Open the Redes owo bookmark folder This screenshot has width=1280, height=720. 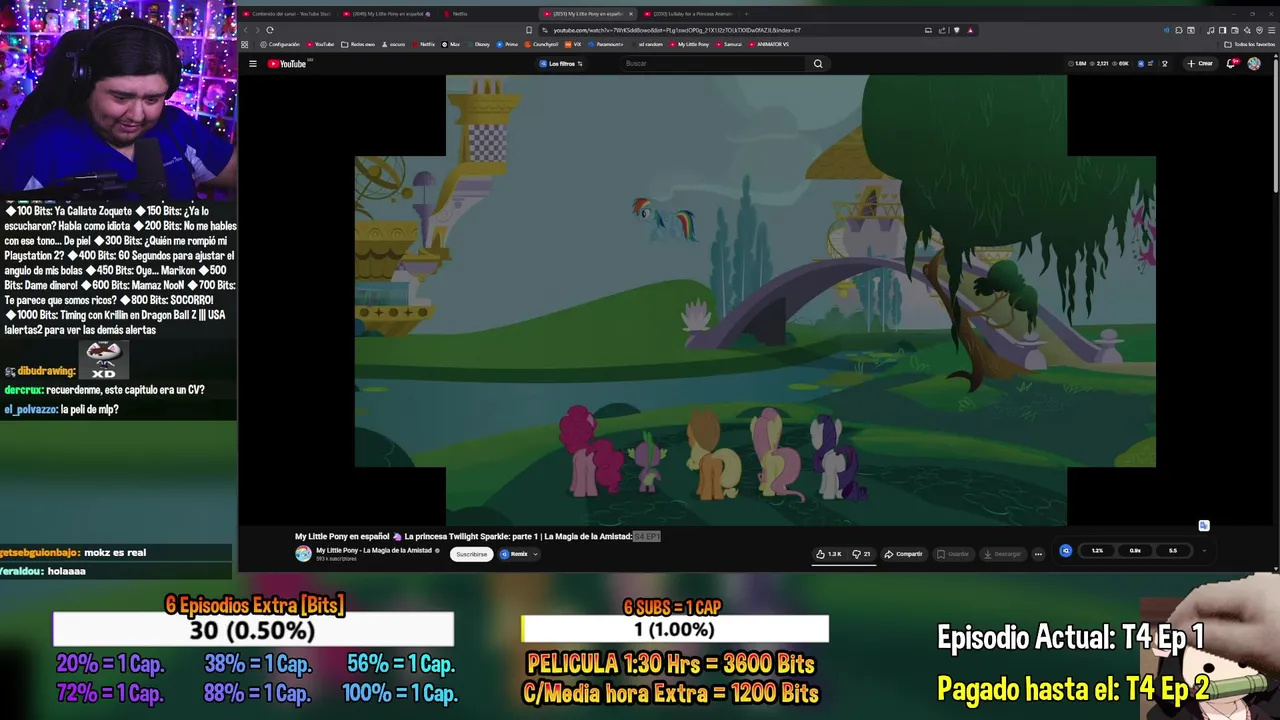pos(358,44)
